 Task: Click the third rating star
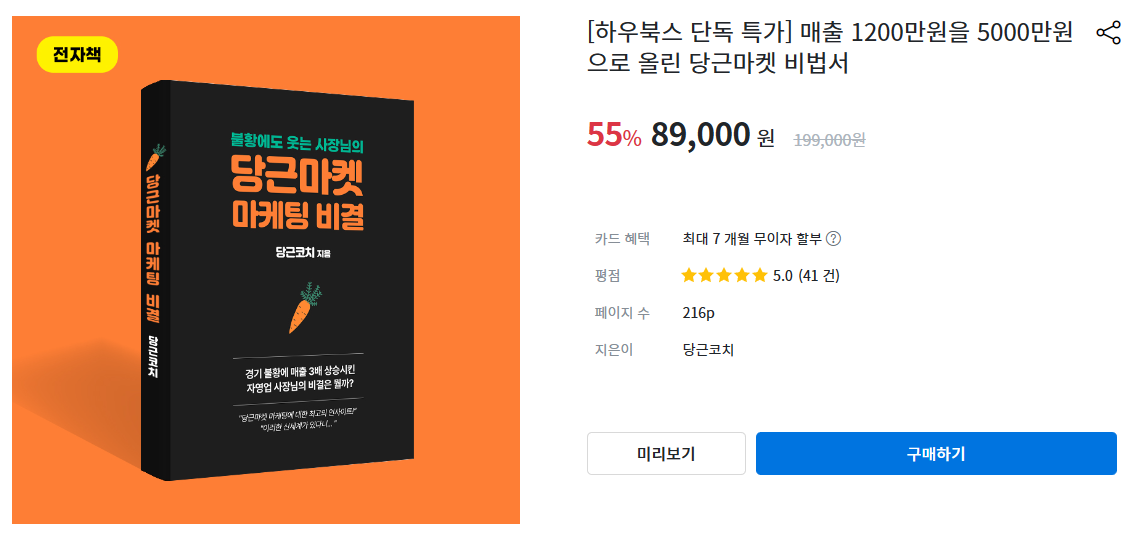(724, 275)
